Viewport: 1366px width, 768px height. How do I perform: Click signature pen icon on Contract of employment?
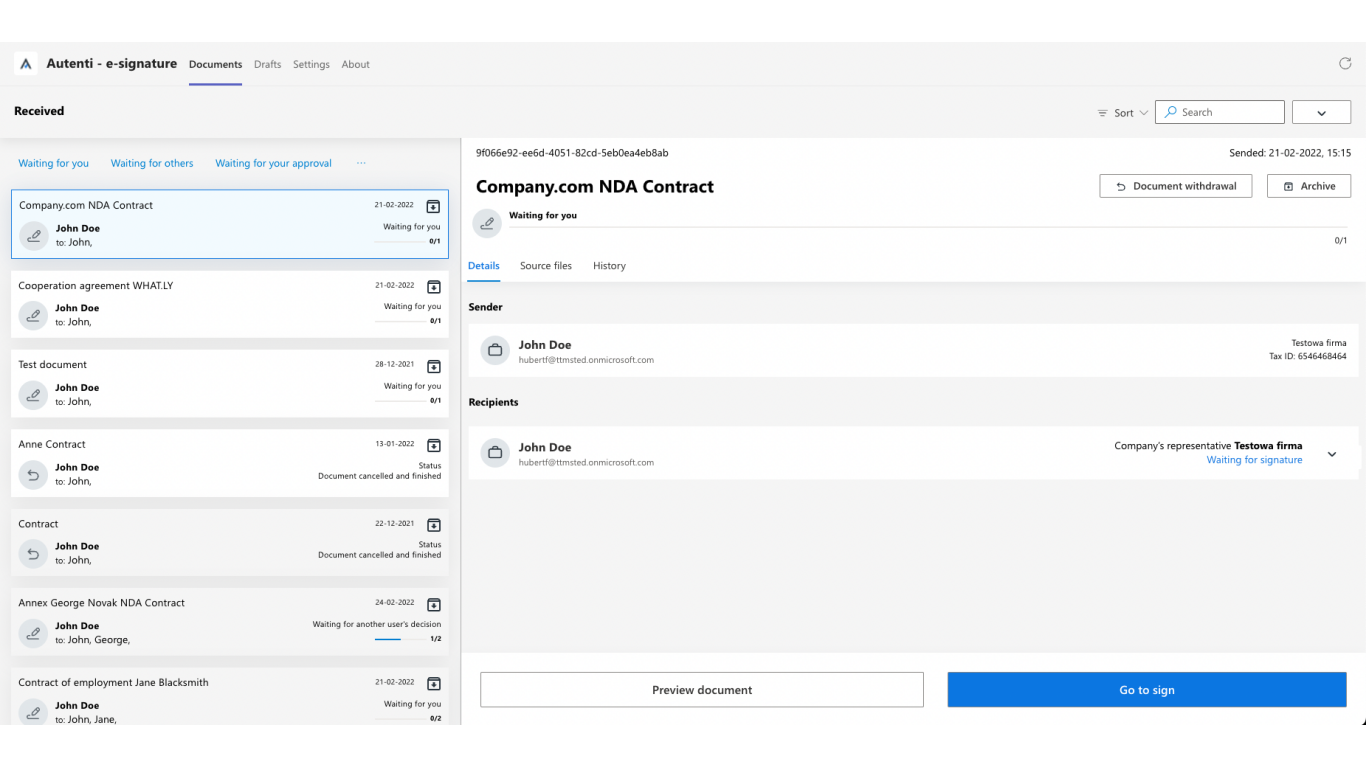click(x=34, y=712)
